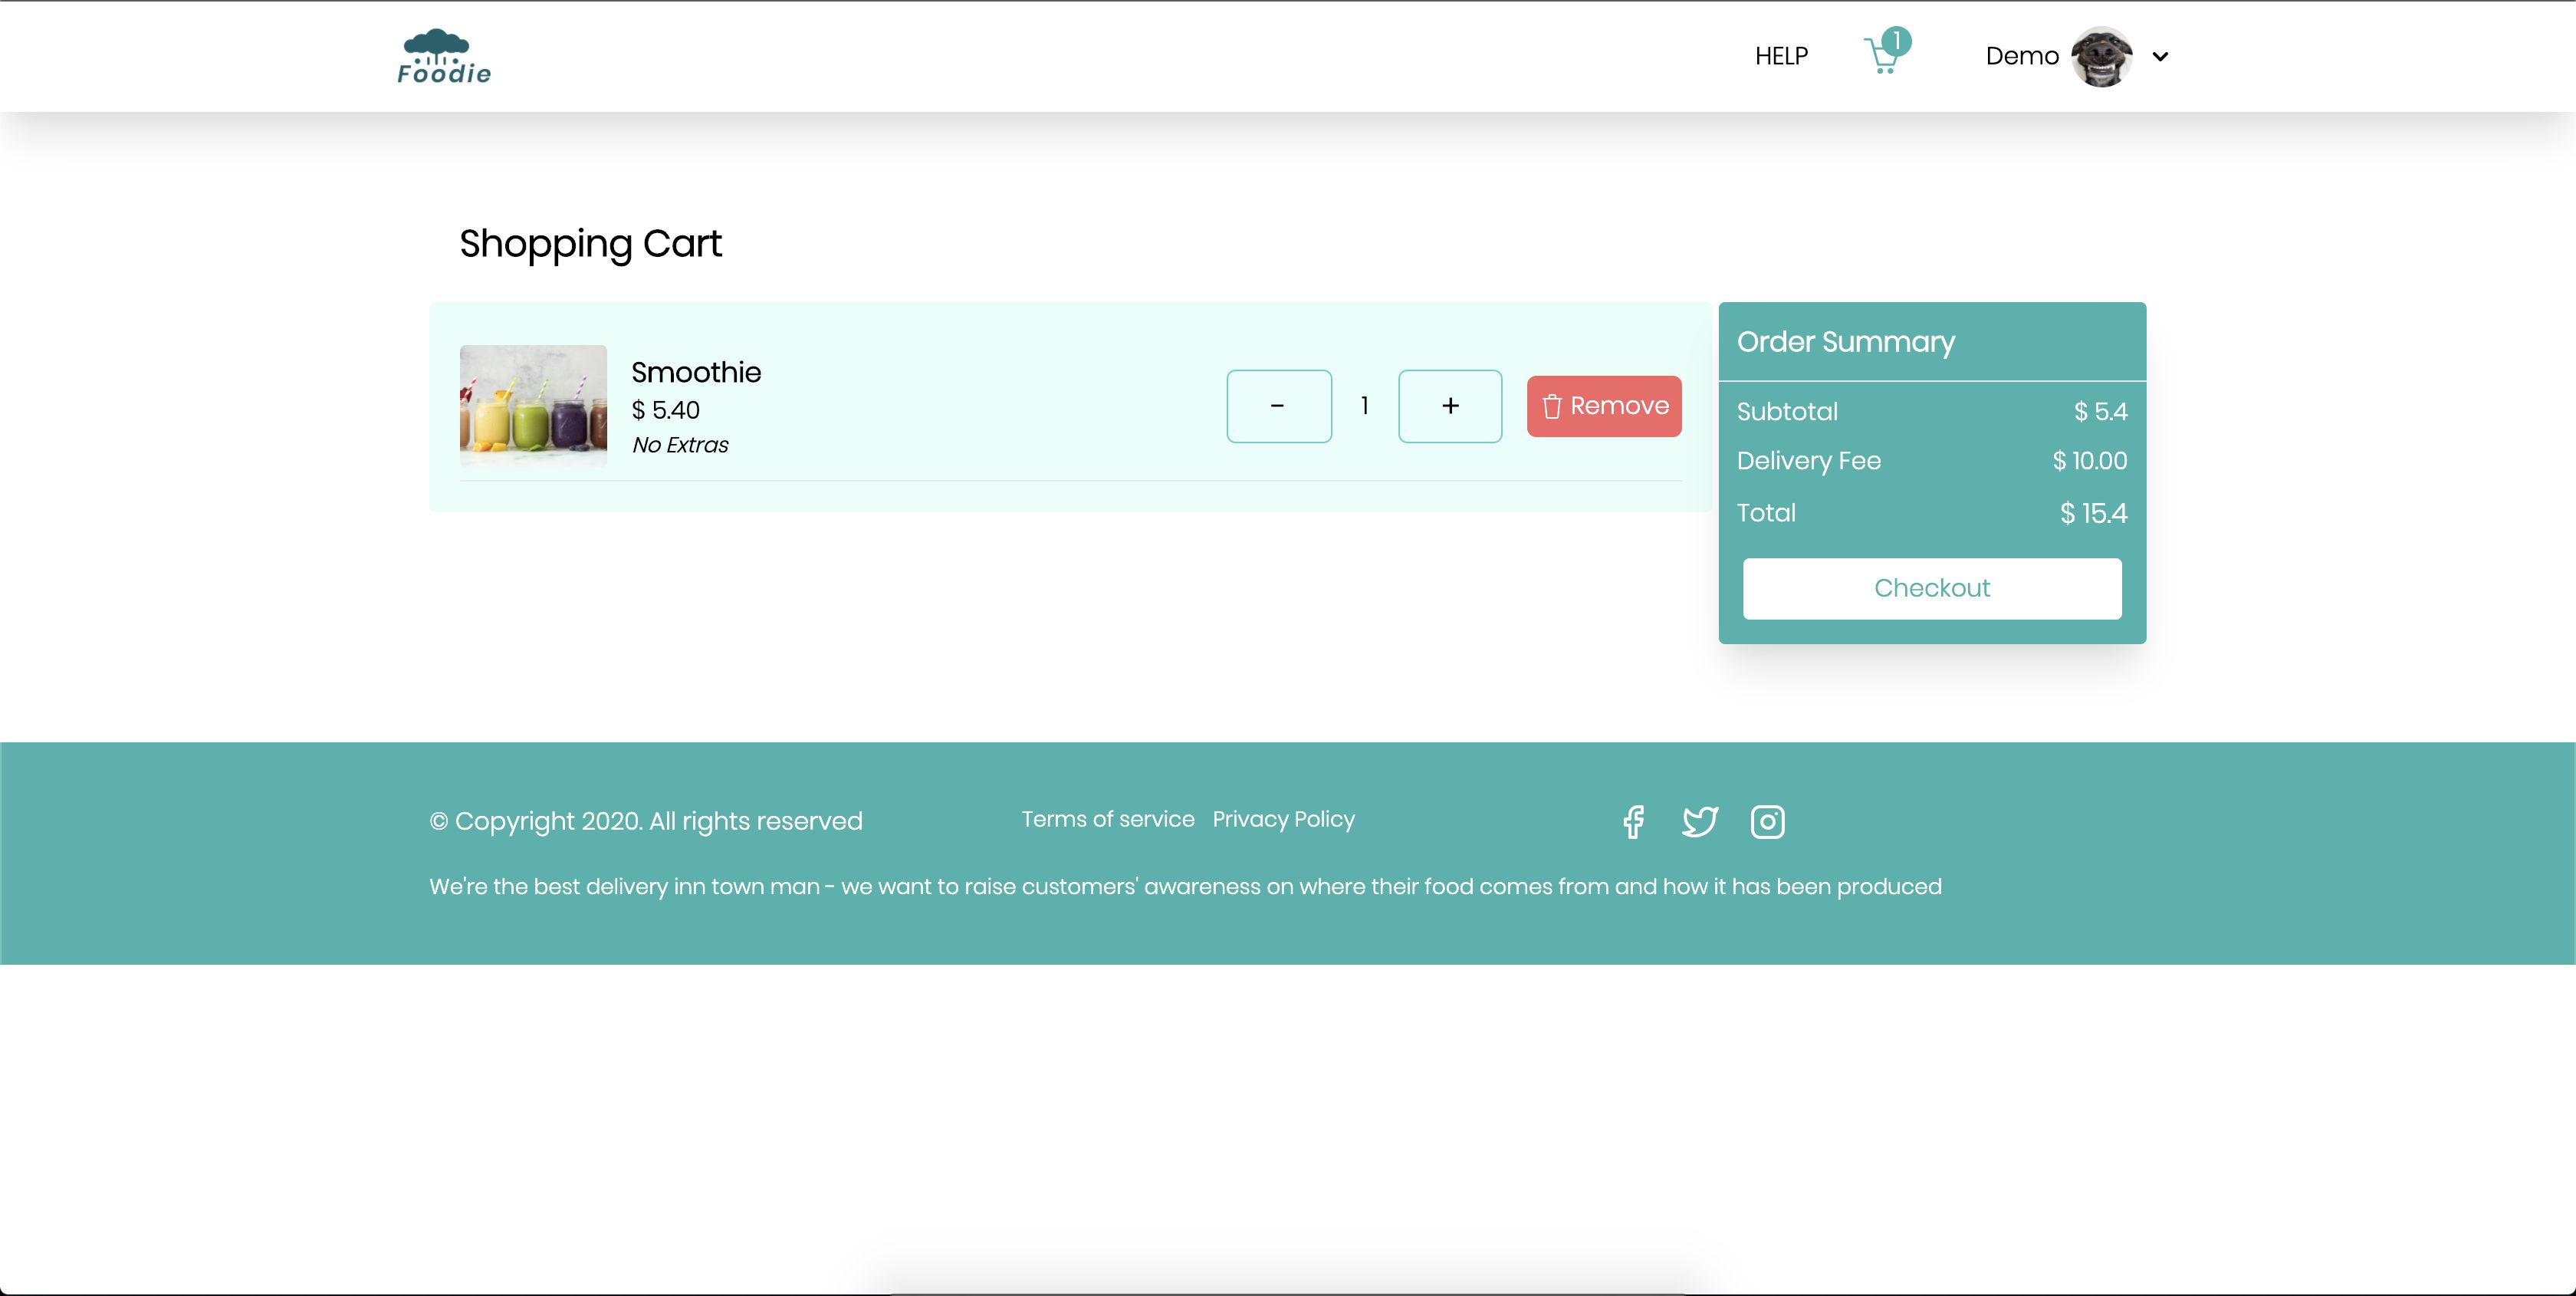The image size is (2576, 1296).
Task: Open the Terms of service link
Action: [1108, 819]
